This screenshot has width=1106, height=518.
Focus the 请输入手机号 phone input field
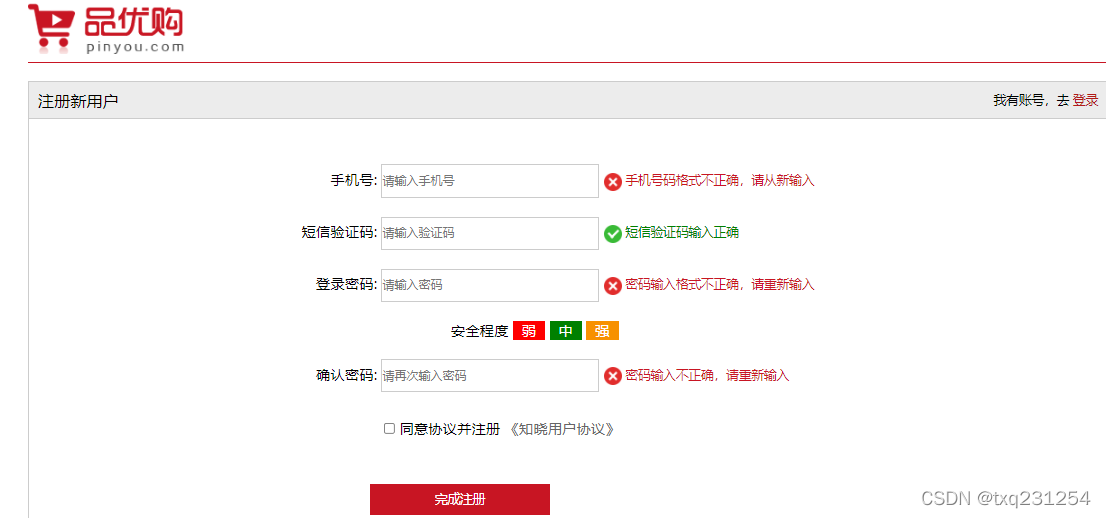(x=490, y=181)
